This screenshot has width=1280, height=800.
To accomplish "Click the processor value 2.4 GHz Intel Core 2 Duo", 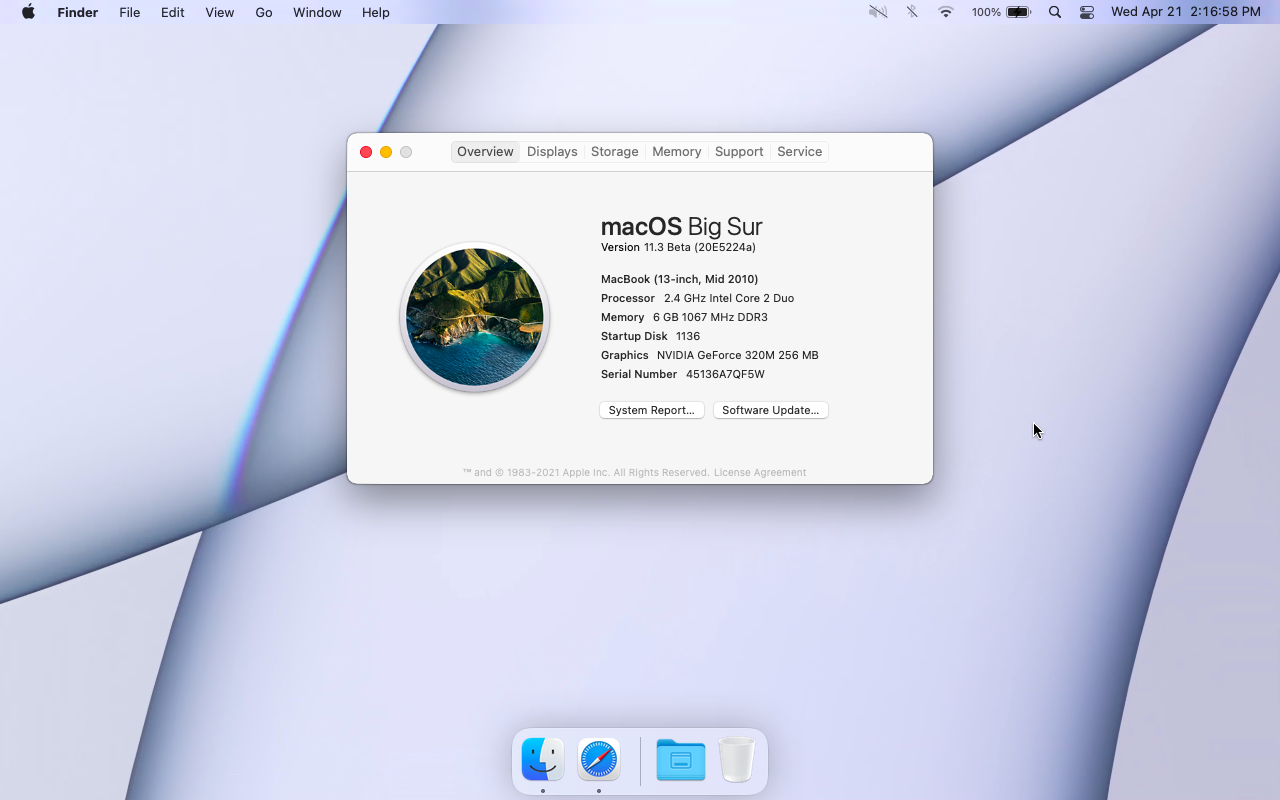I will pos(729,298).
